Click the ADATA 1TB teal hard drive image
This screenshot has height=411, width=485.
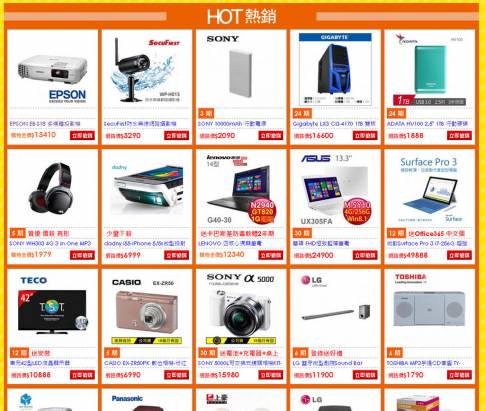coord(429,70)
